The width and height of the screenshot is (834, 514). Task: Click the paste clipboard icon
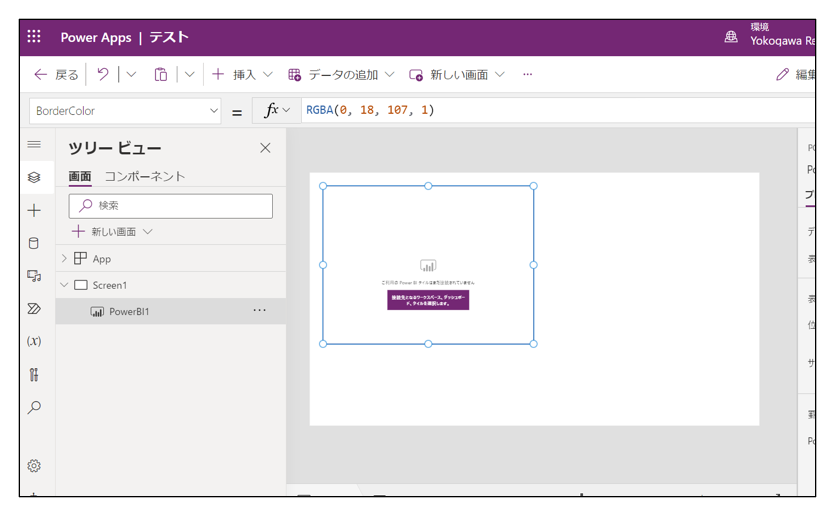[161, 74]
